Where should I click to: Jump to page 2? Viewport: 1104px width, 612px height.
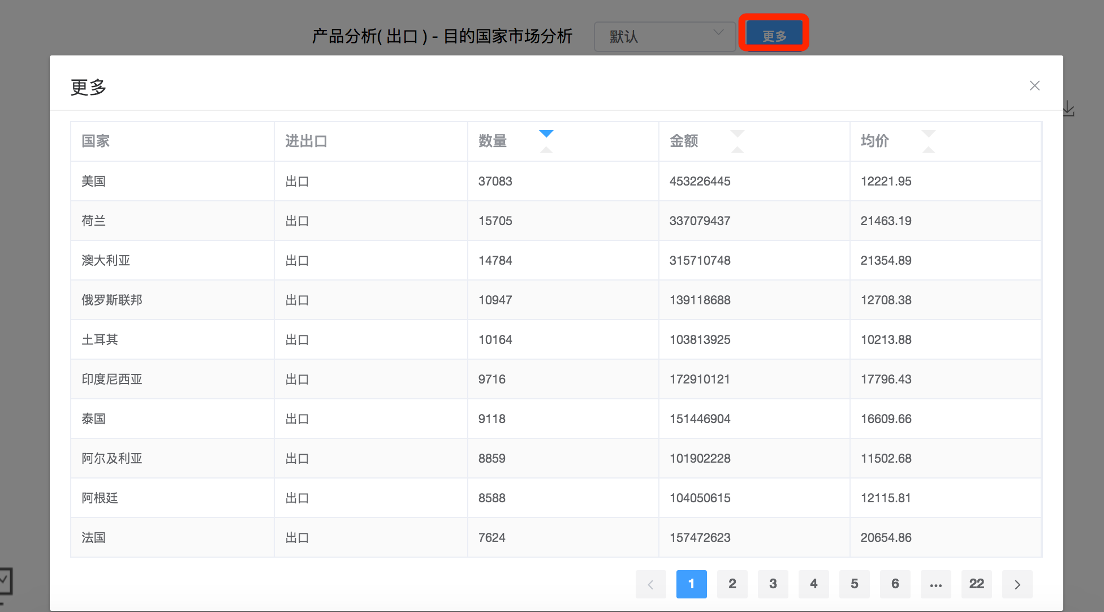point(732,584)
